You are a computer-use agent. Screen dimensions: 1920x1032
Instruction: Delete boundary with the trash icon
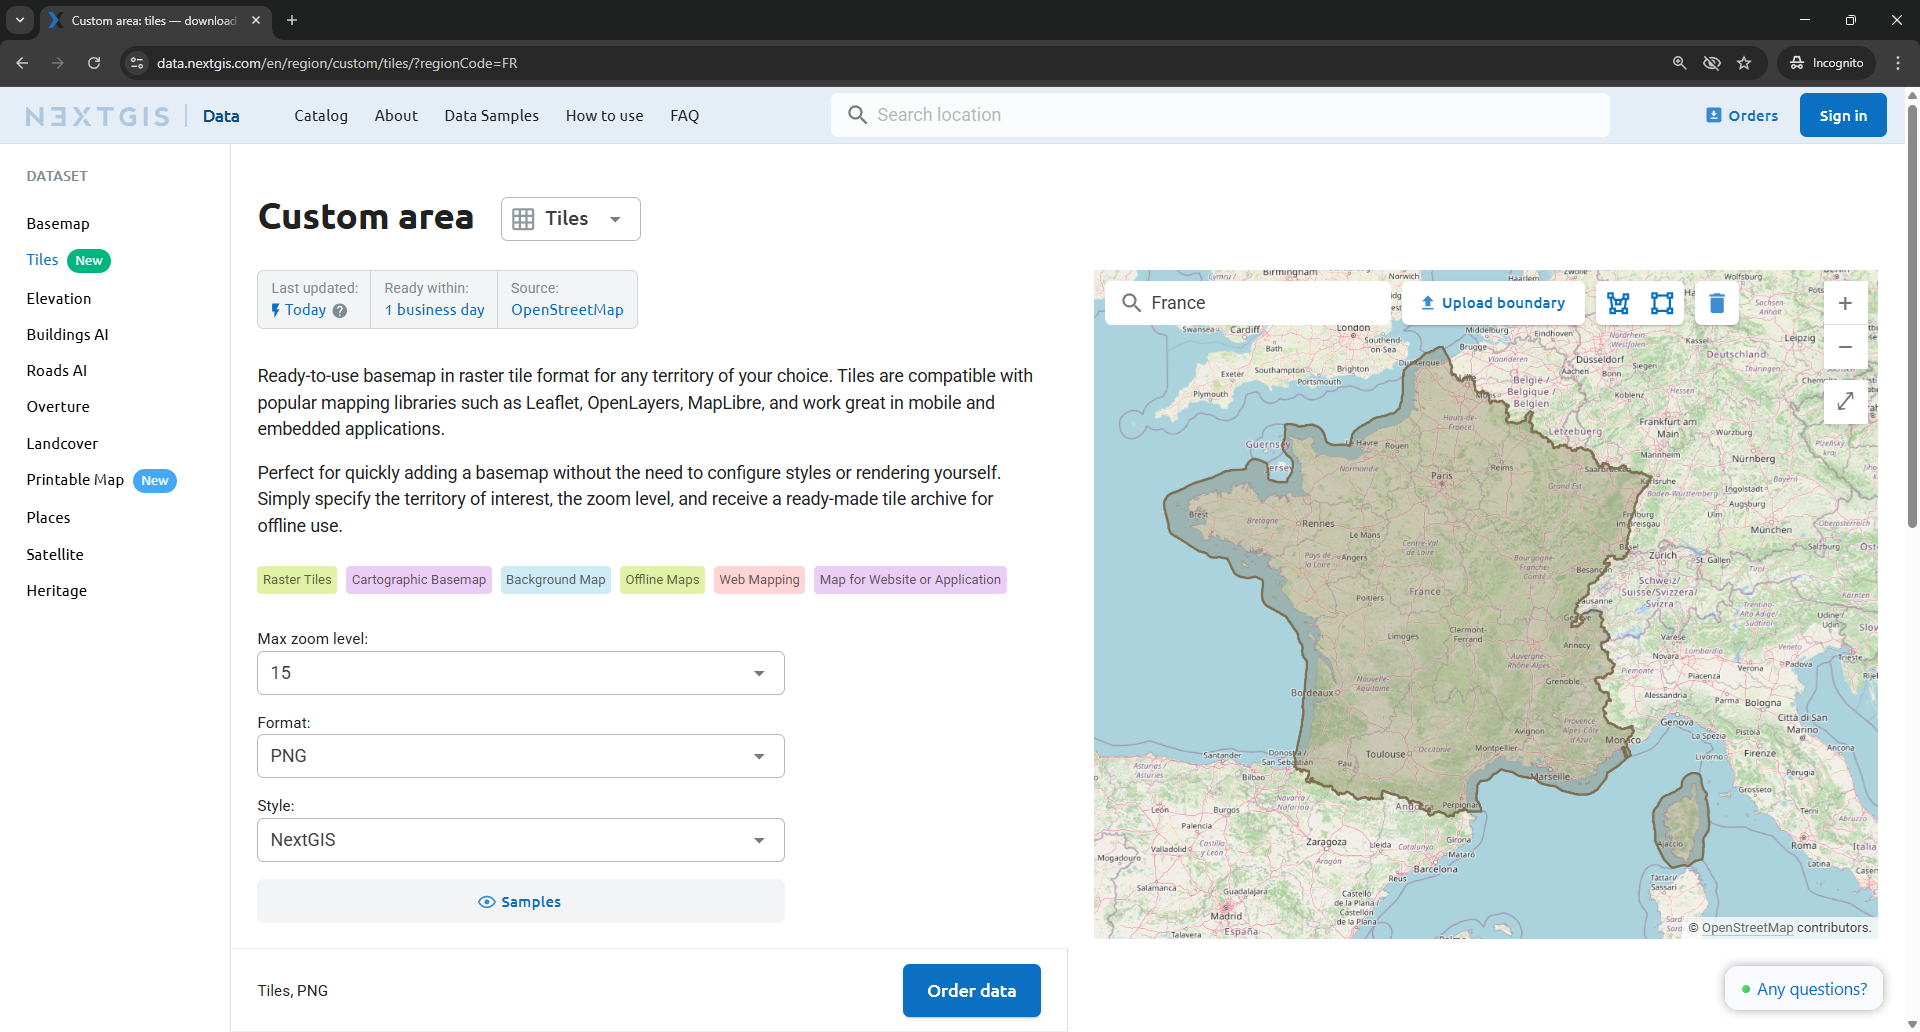(x=1717, y=303)
